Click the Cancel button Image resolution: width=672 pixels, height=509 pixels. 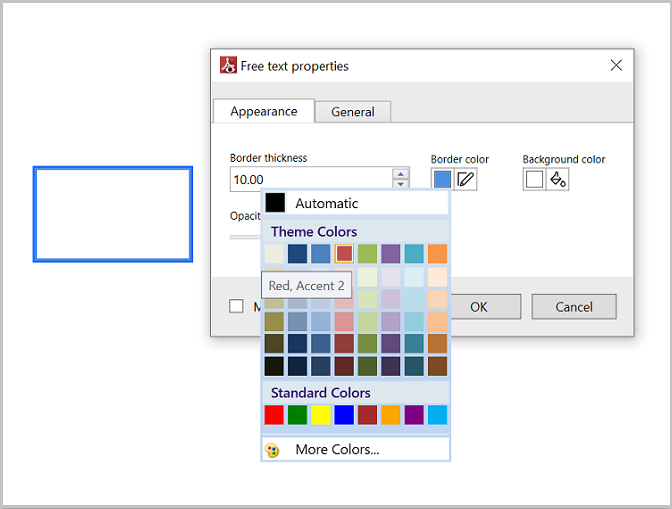point(573,306)
